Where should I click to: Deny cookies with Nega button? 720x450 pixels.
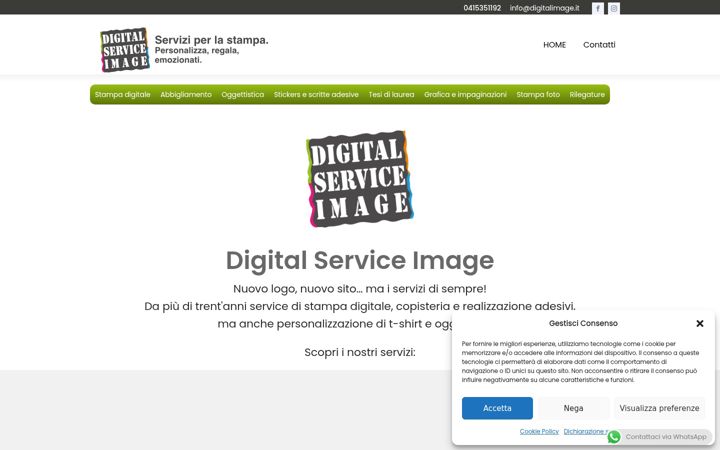pyautogui.click(x=574, y=408)
